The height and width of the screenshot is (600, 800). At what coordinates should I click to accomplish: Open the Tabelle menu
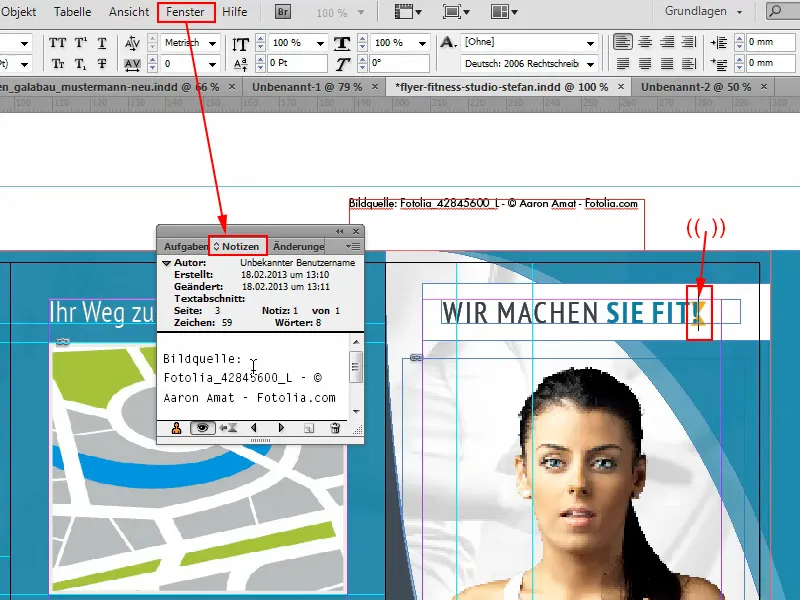tap(72, 12)
